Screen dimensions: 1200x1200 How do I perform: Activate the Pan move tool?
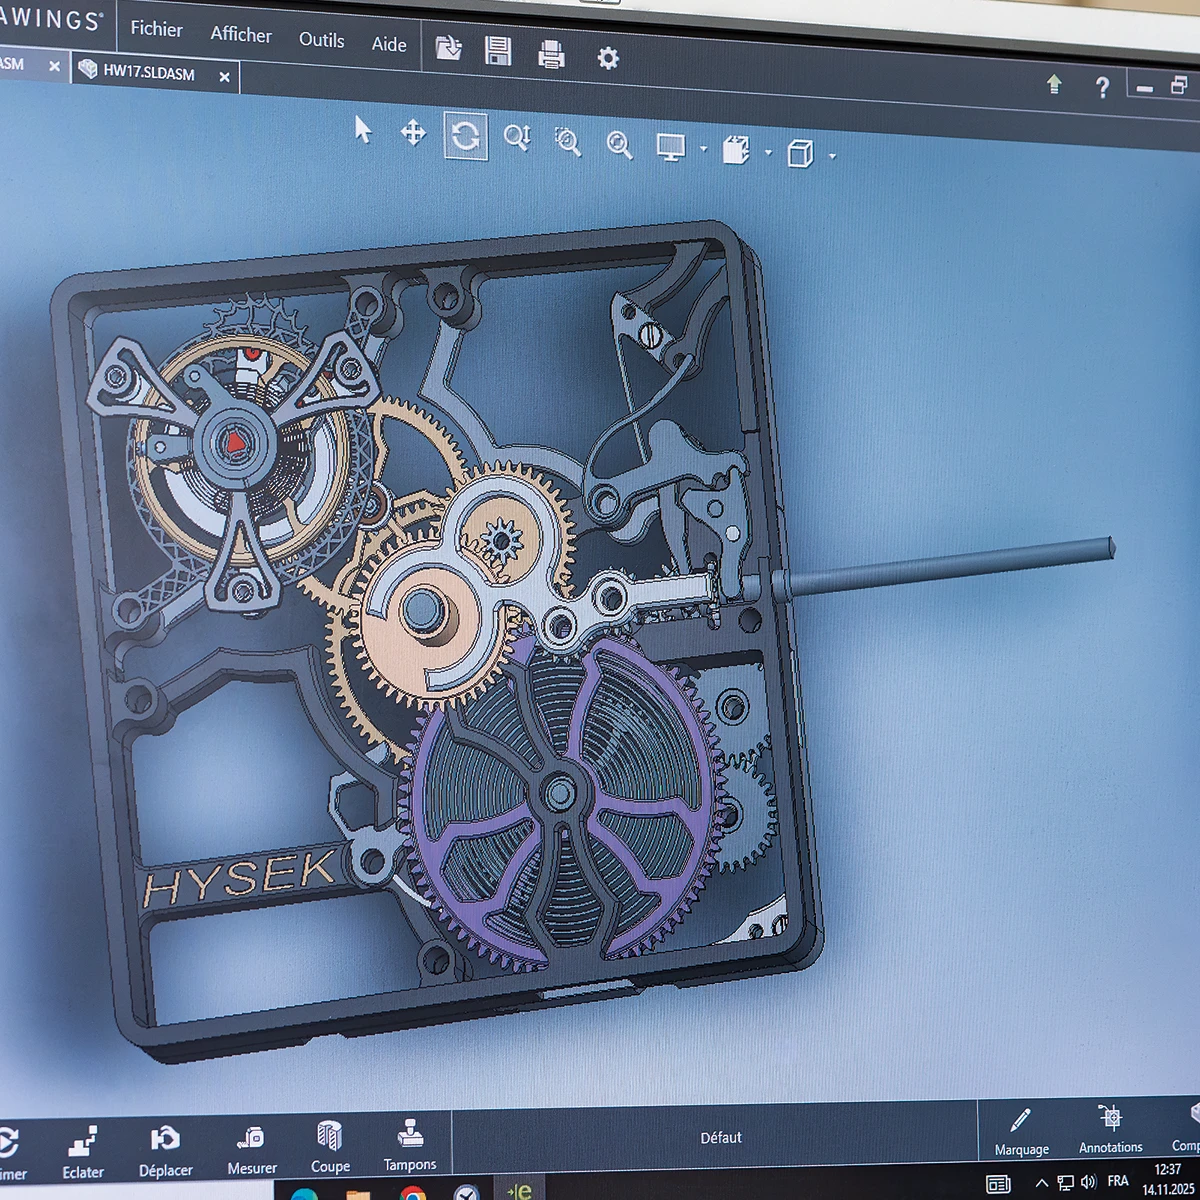pyautogui.click(x=413, y=132)
